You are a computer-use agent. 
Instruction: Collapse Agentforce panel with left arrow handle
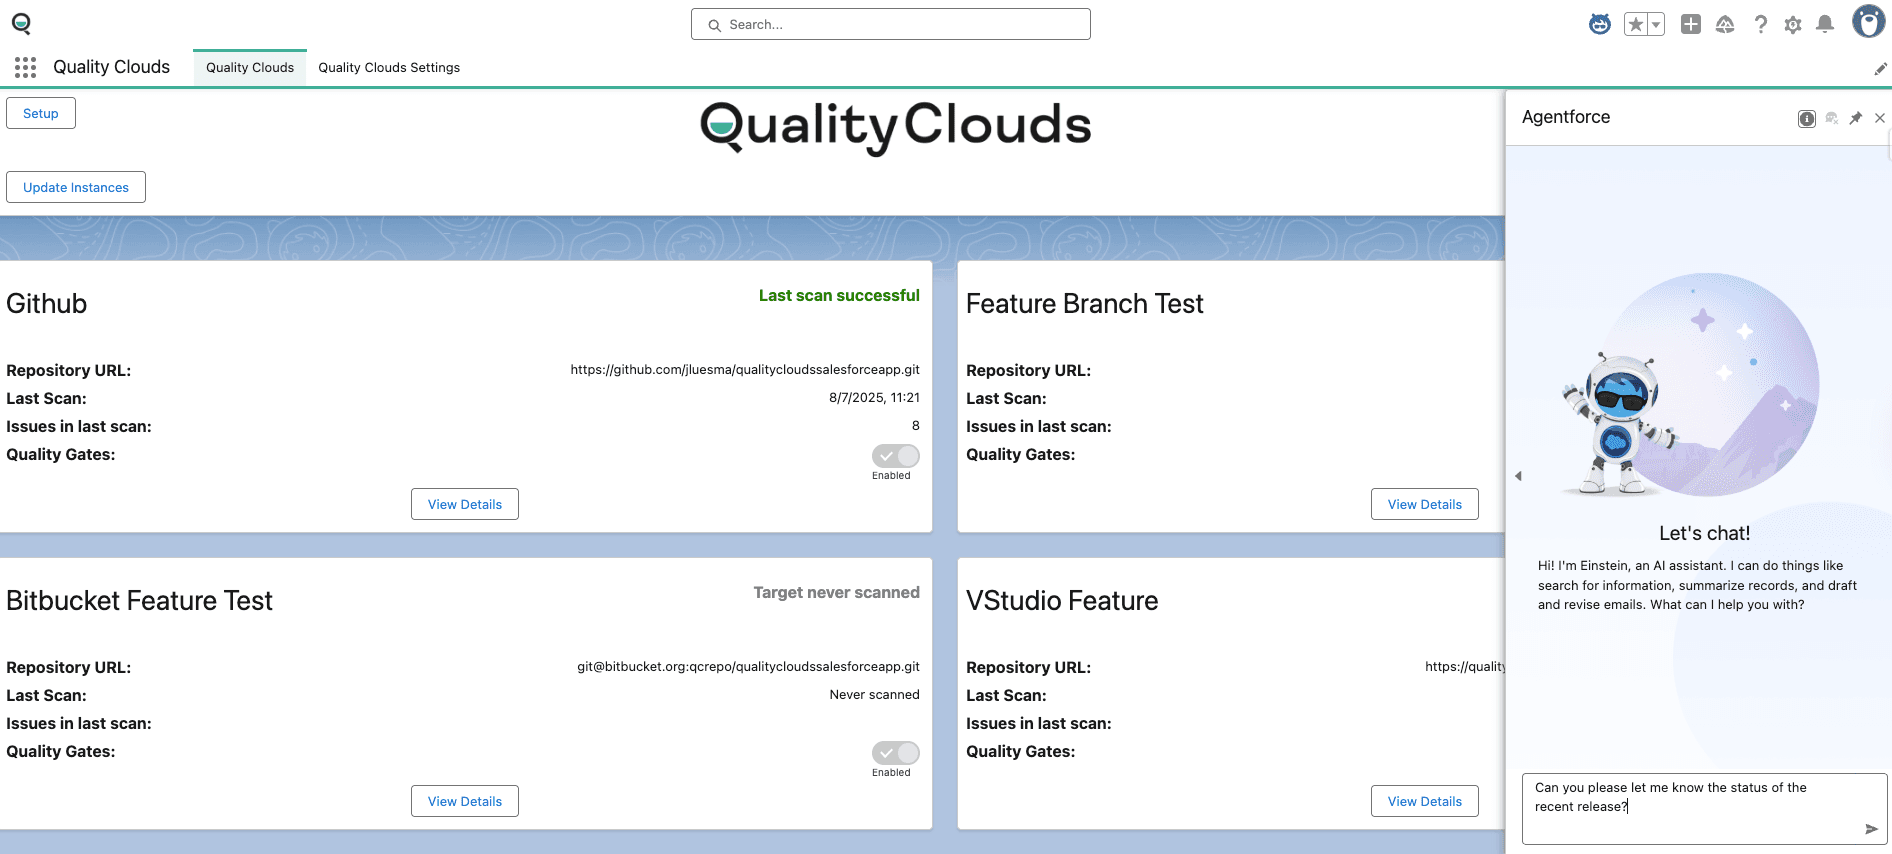(1518, 476)
